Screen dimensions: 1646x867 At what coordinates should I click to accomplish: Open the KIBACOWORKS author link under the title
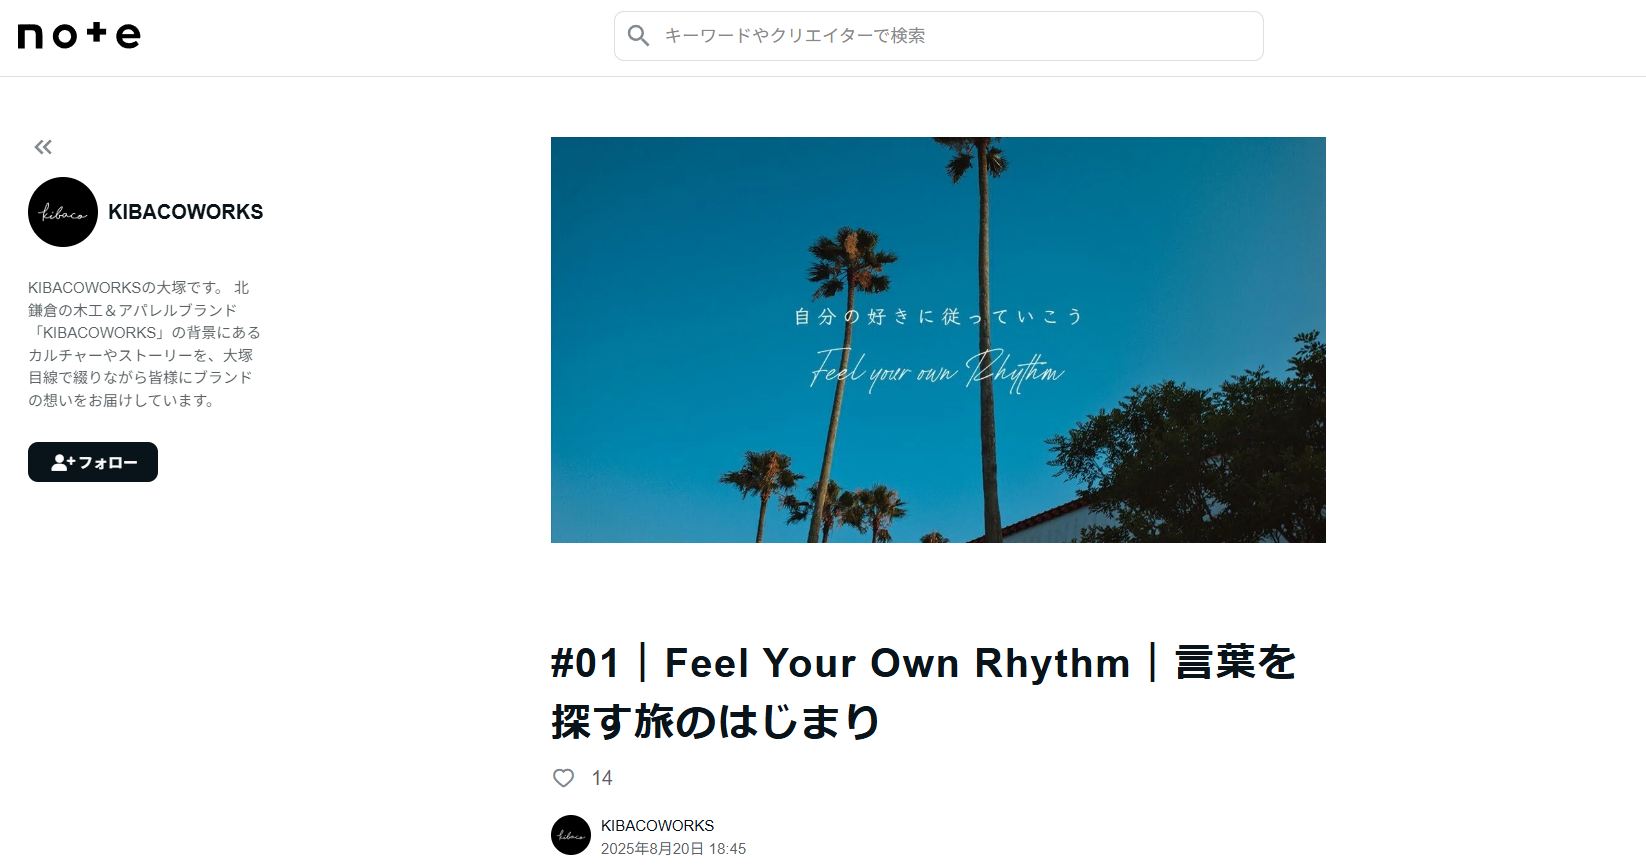pyautogui.click(x=657, y=825)
